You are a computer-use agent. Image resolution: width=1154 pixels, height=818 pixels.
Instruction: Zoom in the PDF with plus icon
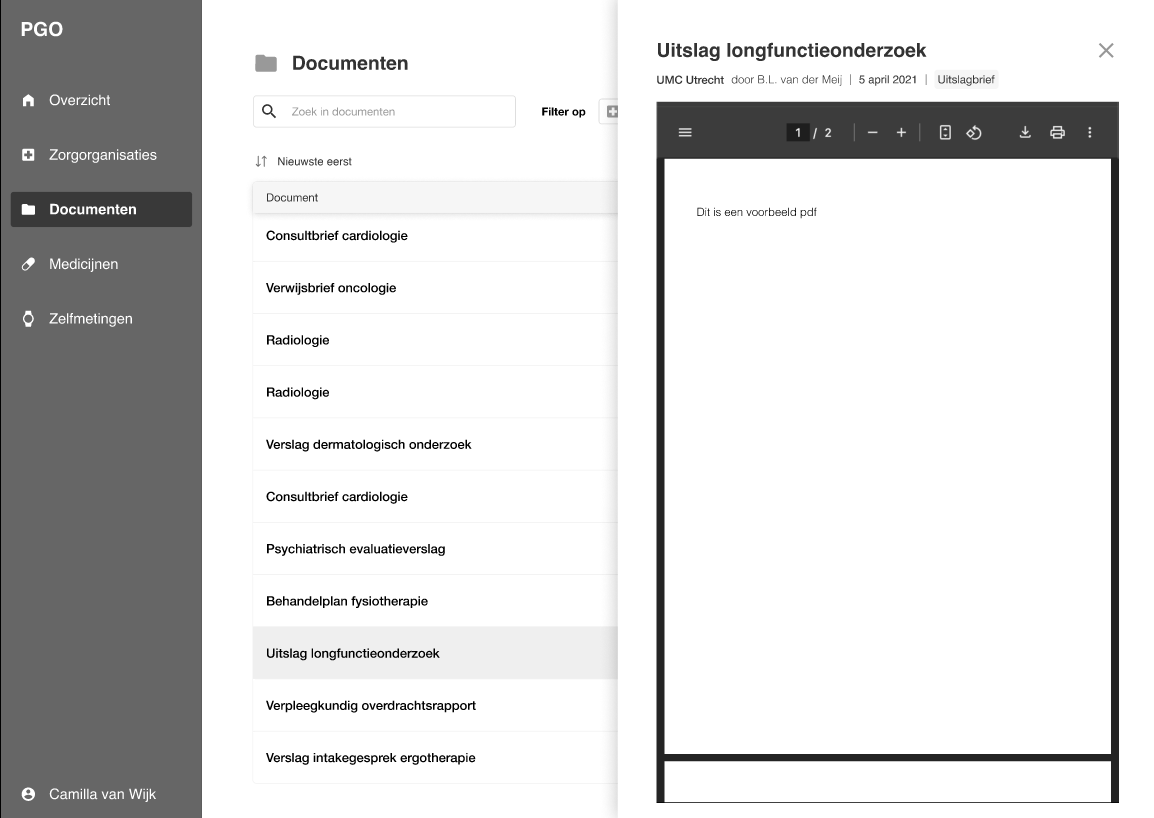coord(901,132)
